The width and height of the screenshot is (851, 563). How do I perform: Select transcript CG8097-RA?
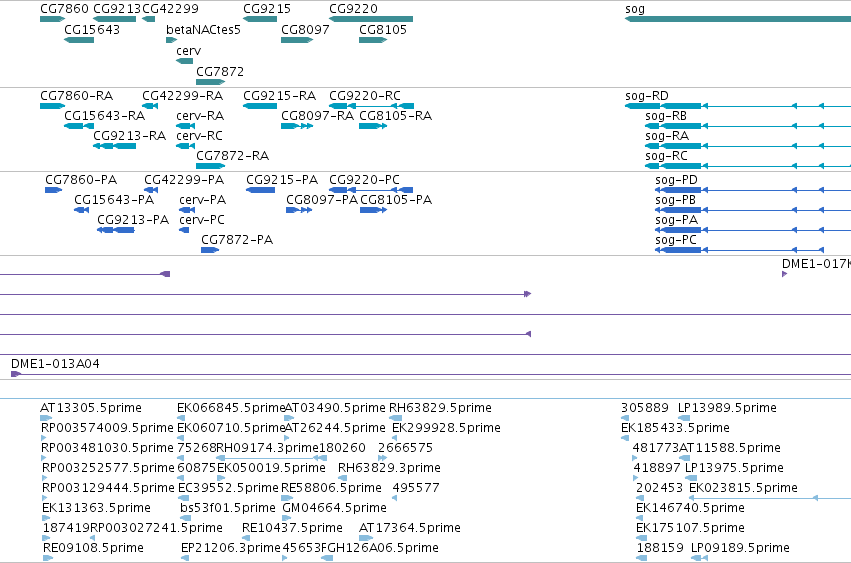click(x=317, y=116)
